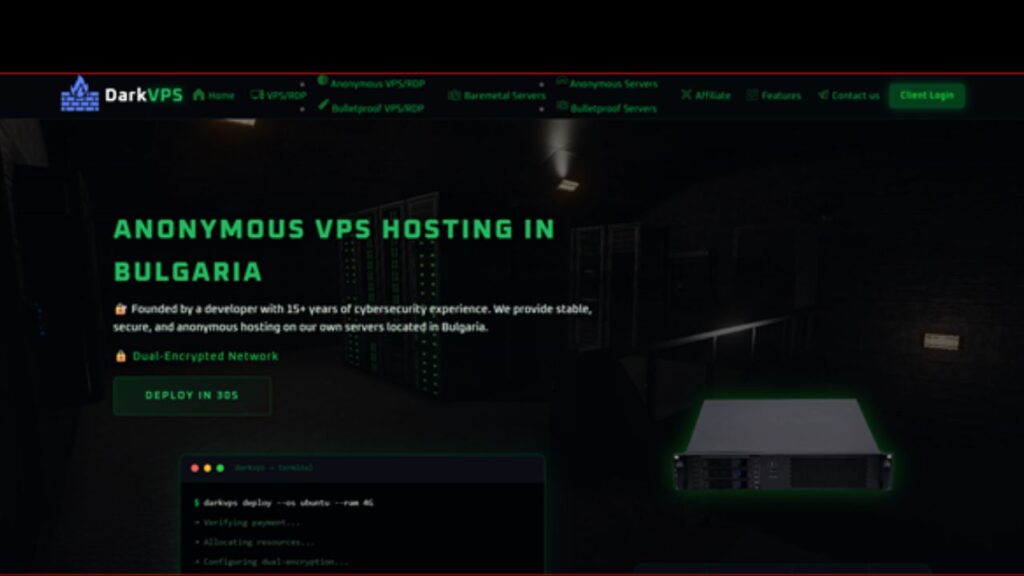Click the DEPLOY IN 30S button

(x=192, y=395)
